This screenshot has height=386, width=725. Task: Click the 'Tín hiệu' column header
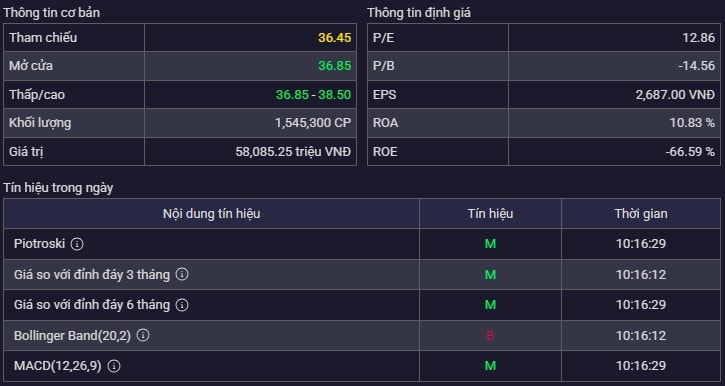(x=490, y=214)
